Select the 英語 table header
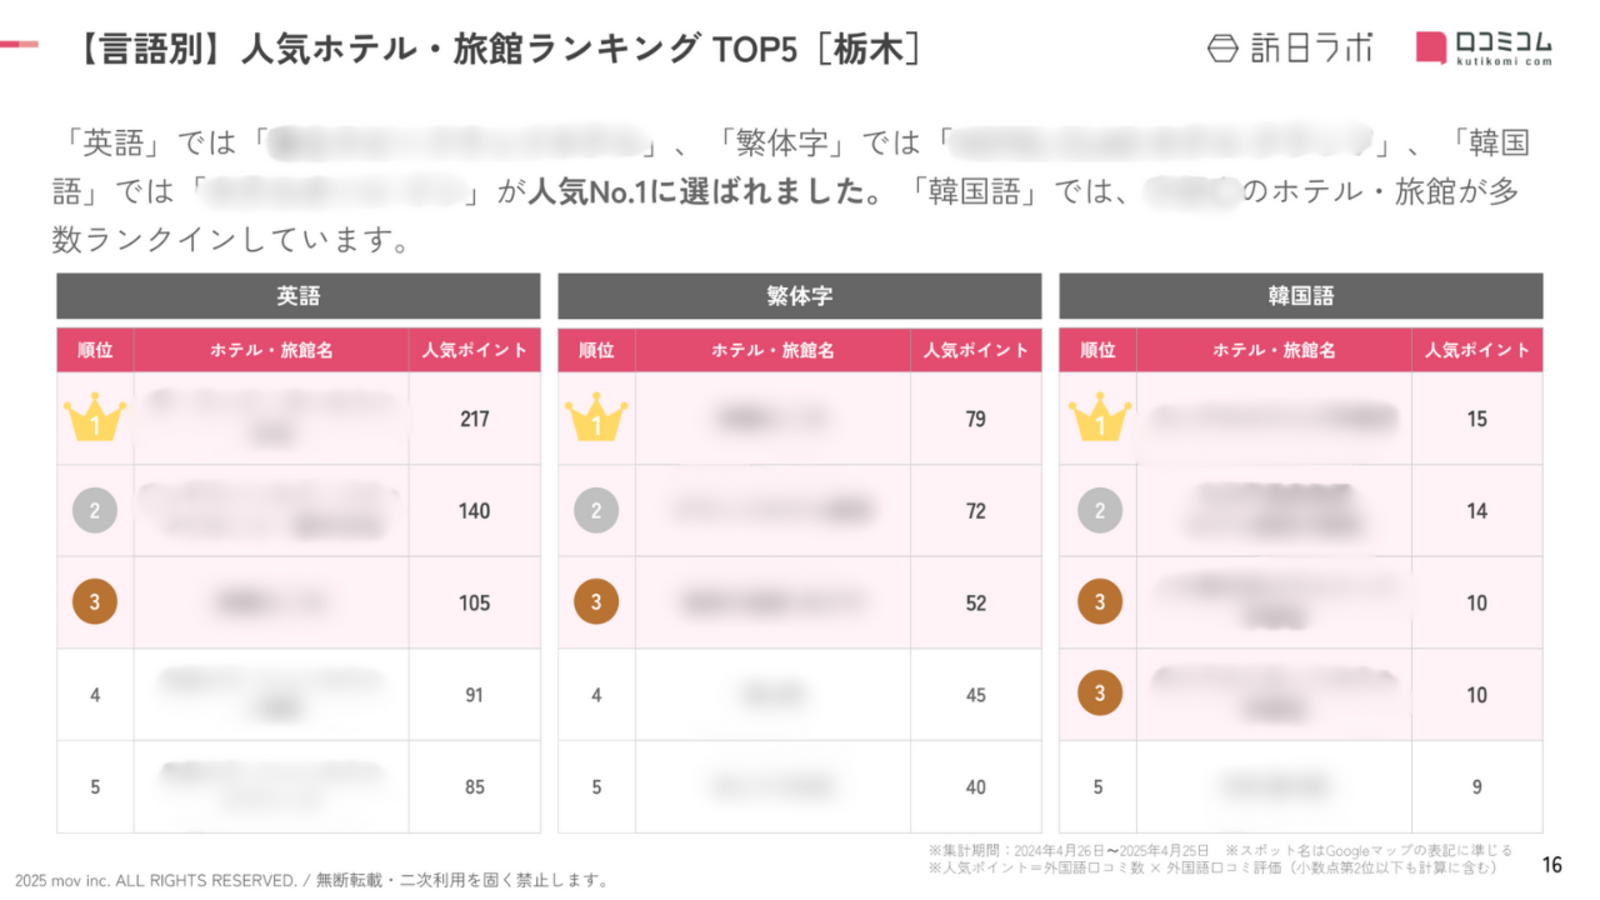The width and height of the screenshot is (1600, 900). point(298,296)
